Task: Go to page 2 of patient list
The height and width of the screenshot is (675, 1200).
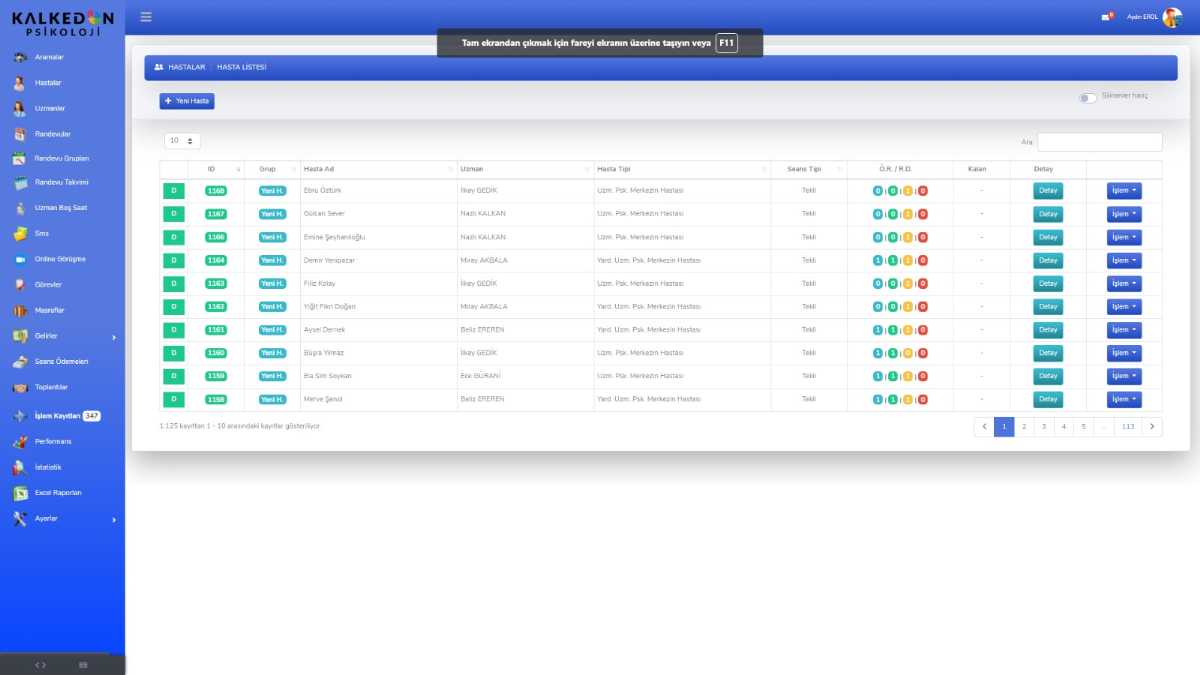Action: point(1024,427)
